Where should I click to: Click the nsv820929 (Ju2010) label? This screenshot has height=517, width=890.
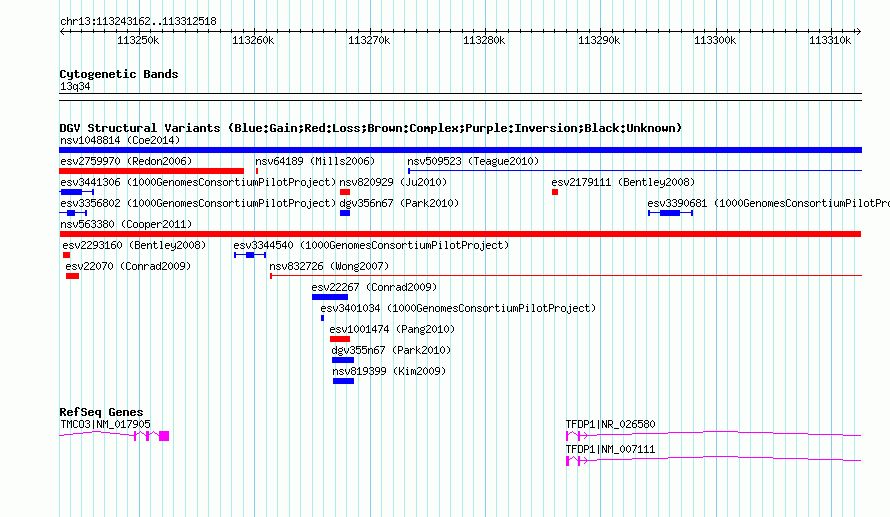[x=393, y=182]
